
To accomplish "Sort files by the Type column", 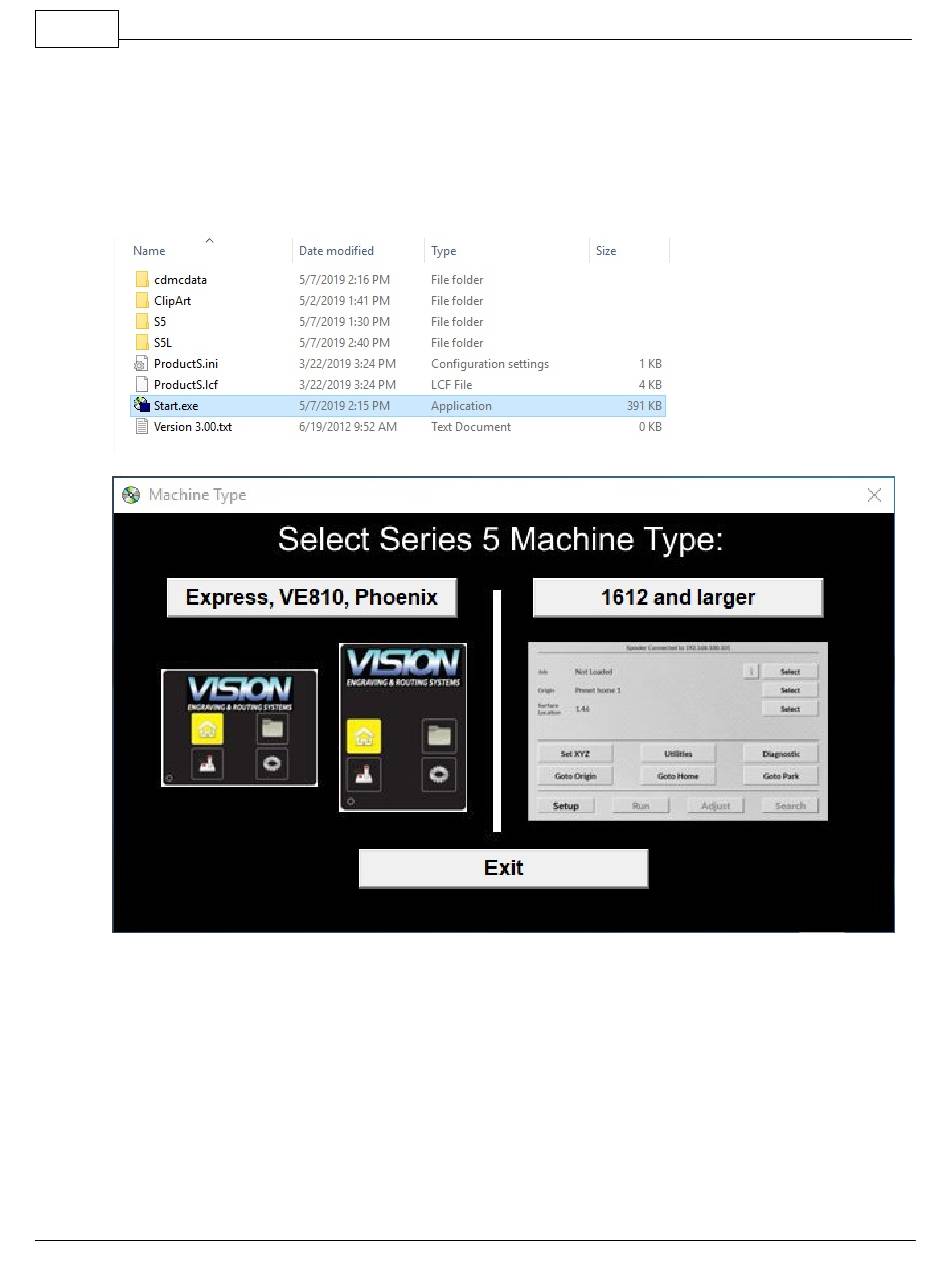I will pyautogui.click(x=443, y=251).
